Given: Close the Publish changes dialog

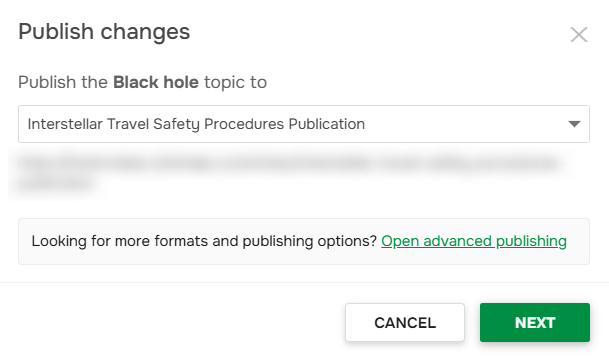Looking at the screenshot, I should pos(579,35).
